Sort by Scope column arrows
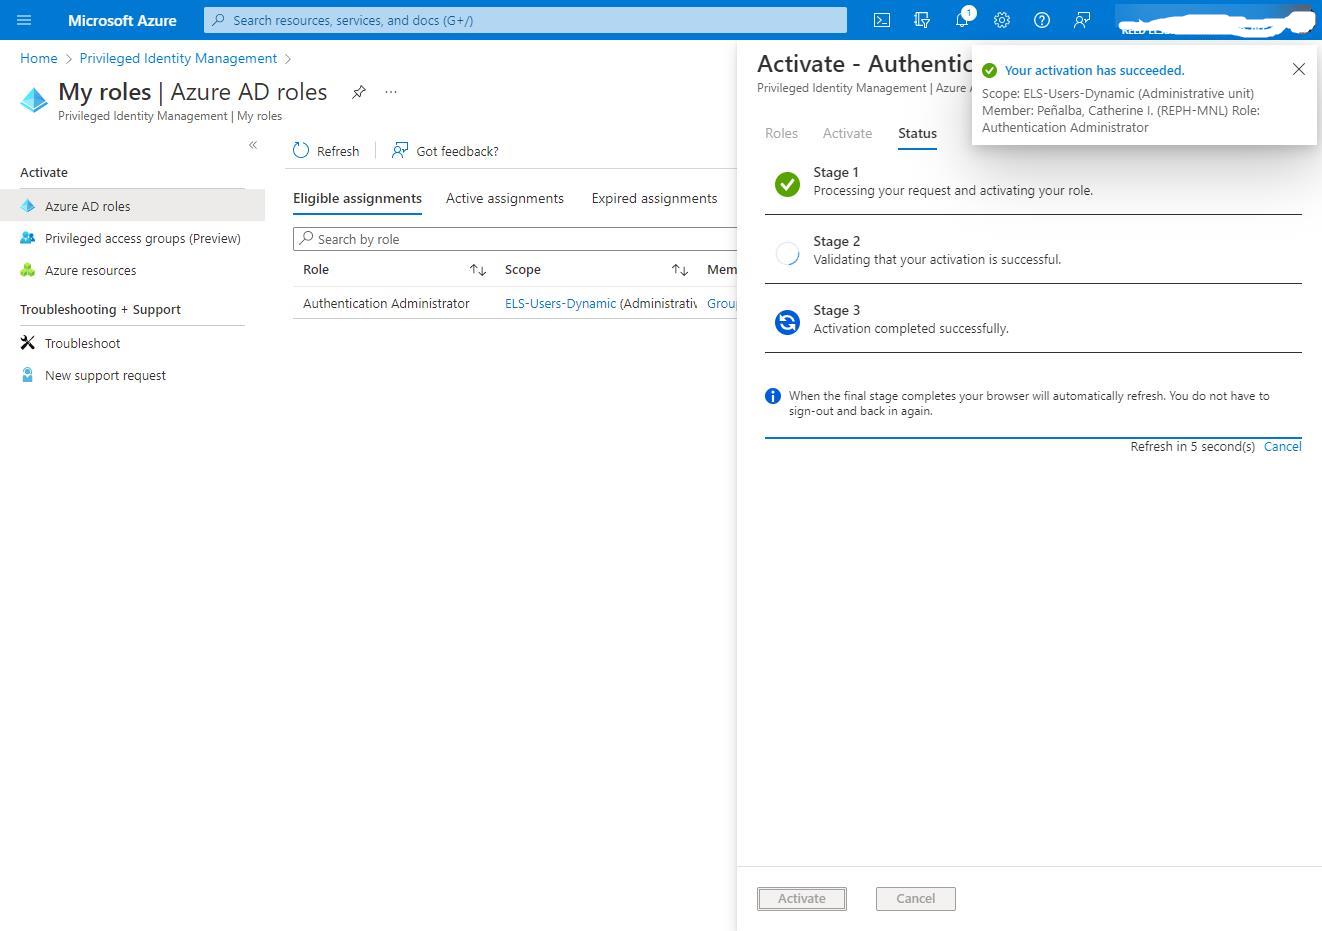 (680, 270)
